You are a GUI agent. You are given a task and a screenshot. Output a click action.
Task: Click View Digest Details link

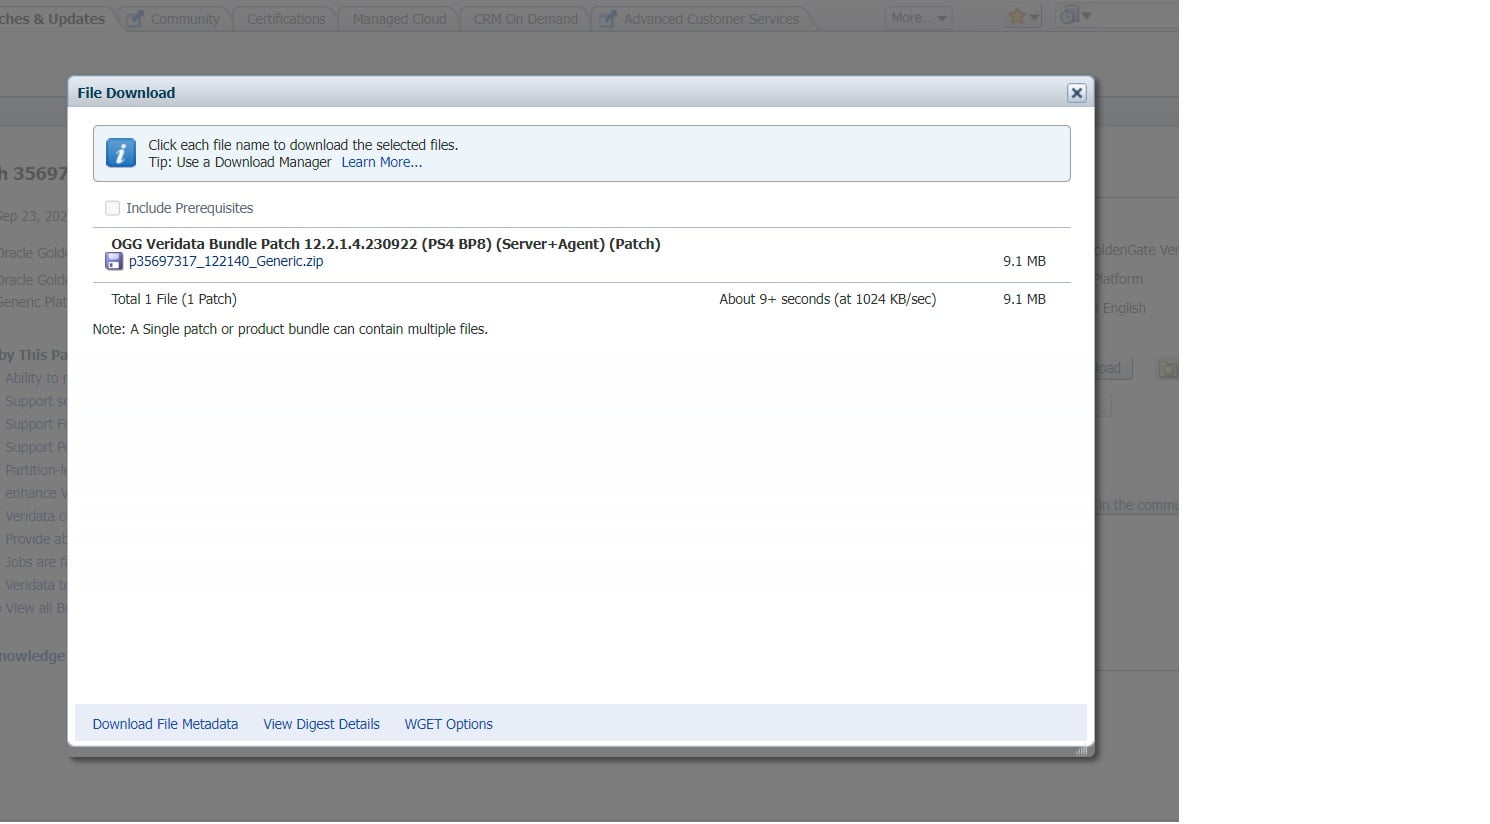[x=321, y=724]
